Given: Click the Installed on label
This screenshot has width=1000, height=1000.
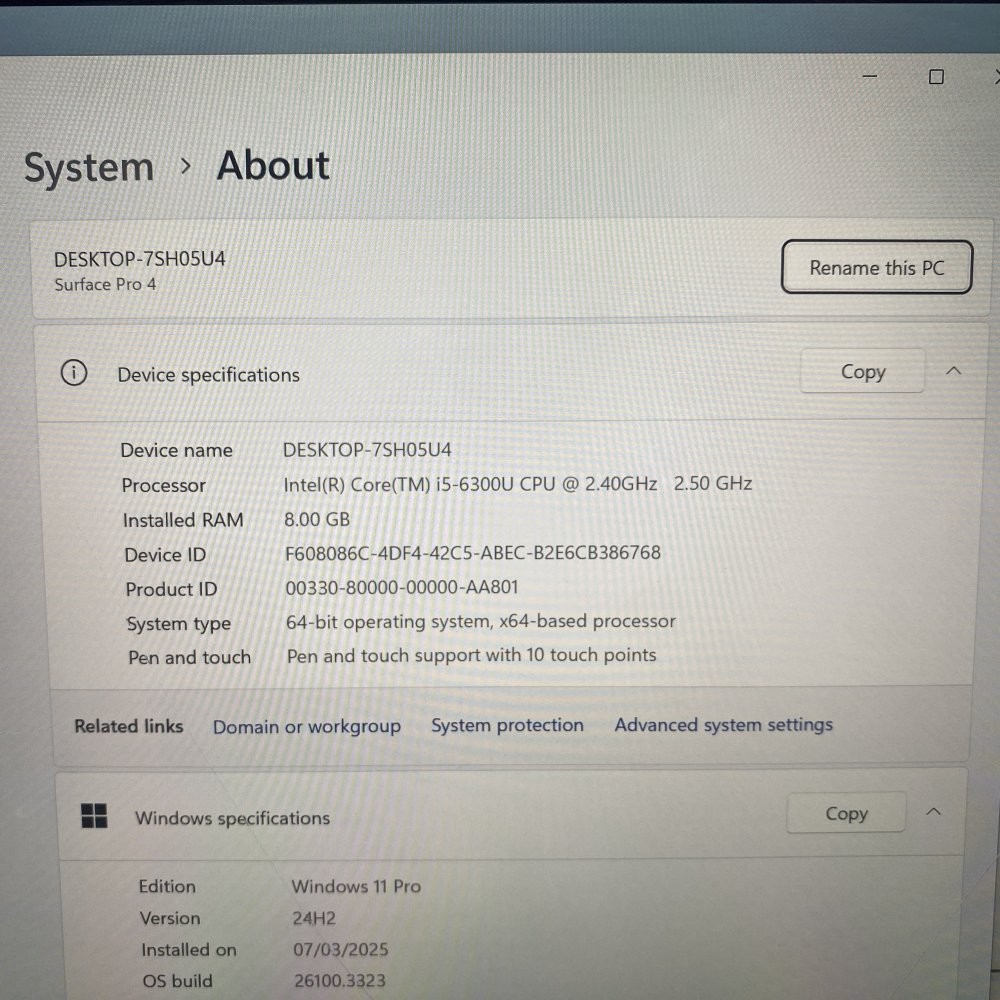Looking at the screenshot, I should tap(189, 950).
